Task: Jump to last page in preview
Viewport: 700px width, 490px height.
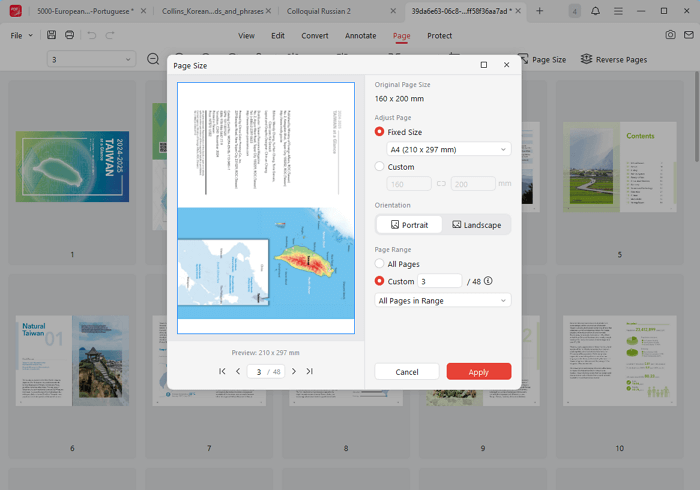Action: click(x=310, y=371)
